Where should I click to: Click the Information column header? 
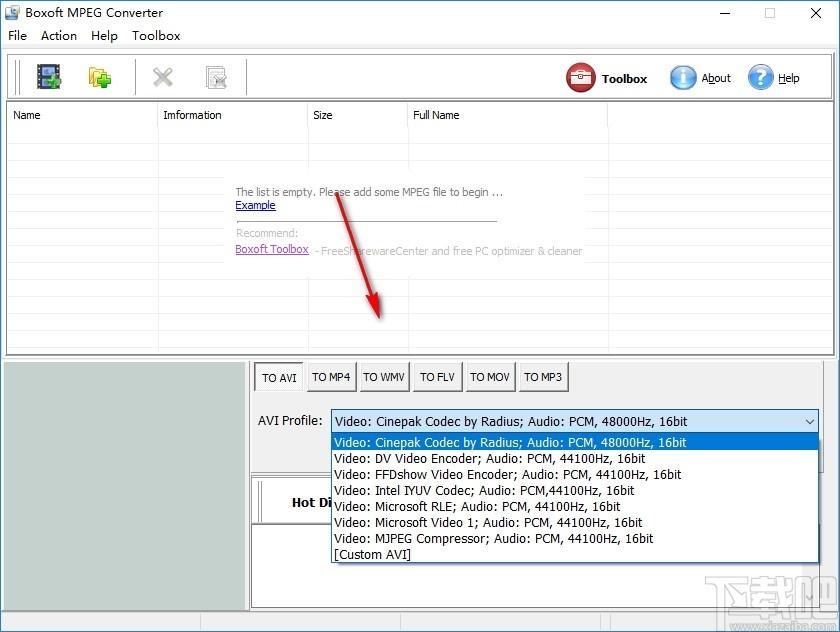point(233,115)
